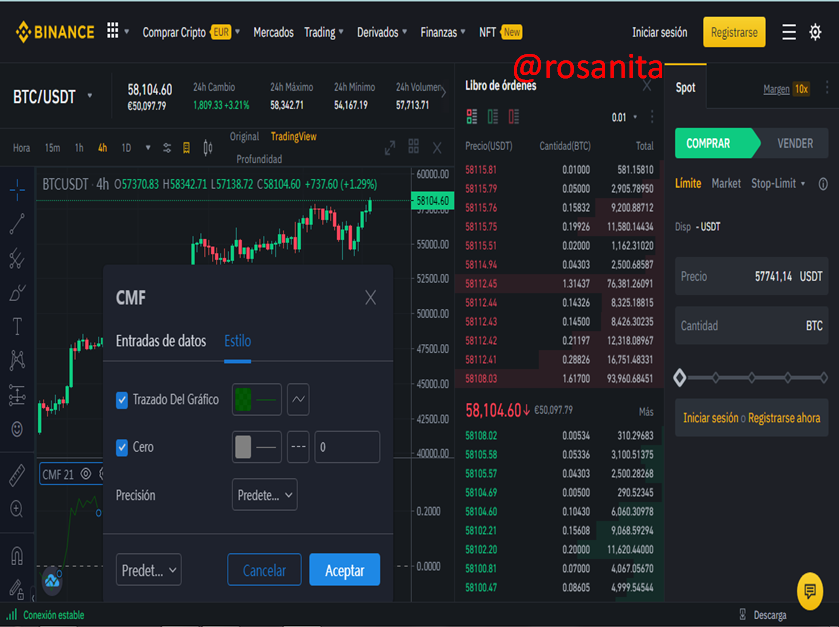Click the order amount slider handle
Image resolution: width=839 pixels, height=627 pixels.
pyautogui.click(x=680, y=377)
